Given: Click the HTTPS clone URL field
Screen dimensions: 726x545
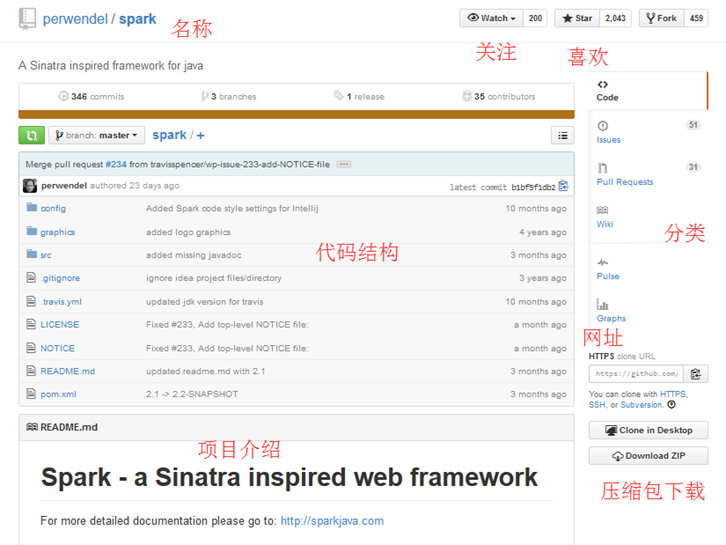Looking at the screenshot, I should coord(635,374).
